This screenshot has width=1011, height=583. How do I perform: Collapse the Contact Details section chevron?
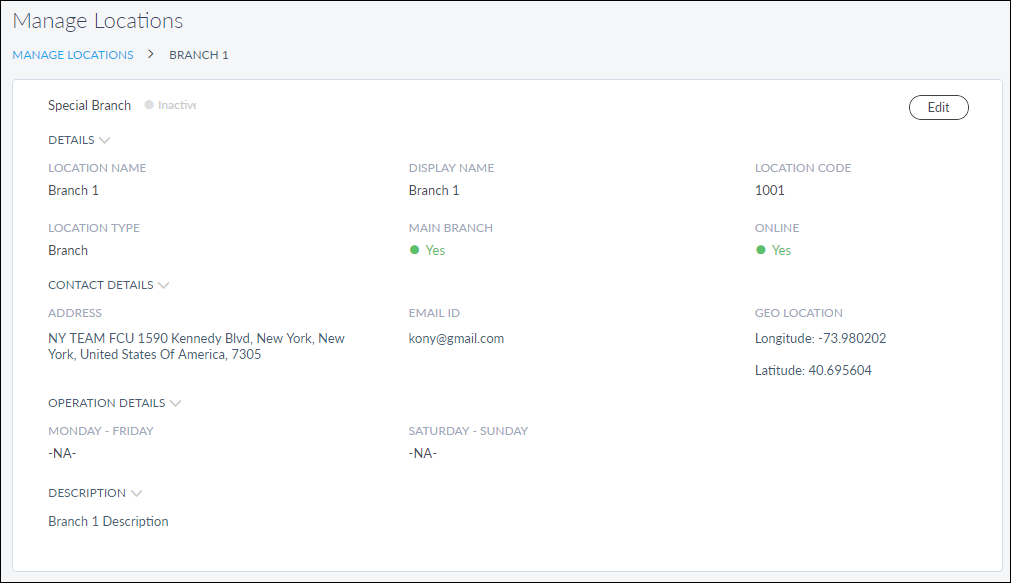click(x=164, y=285)
